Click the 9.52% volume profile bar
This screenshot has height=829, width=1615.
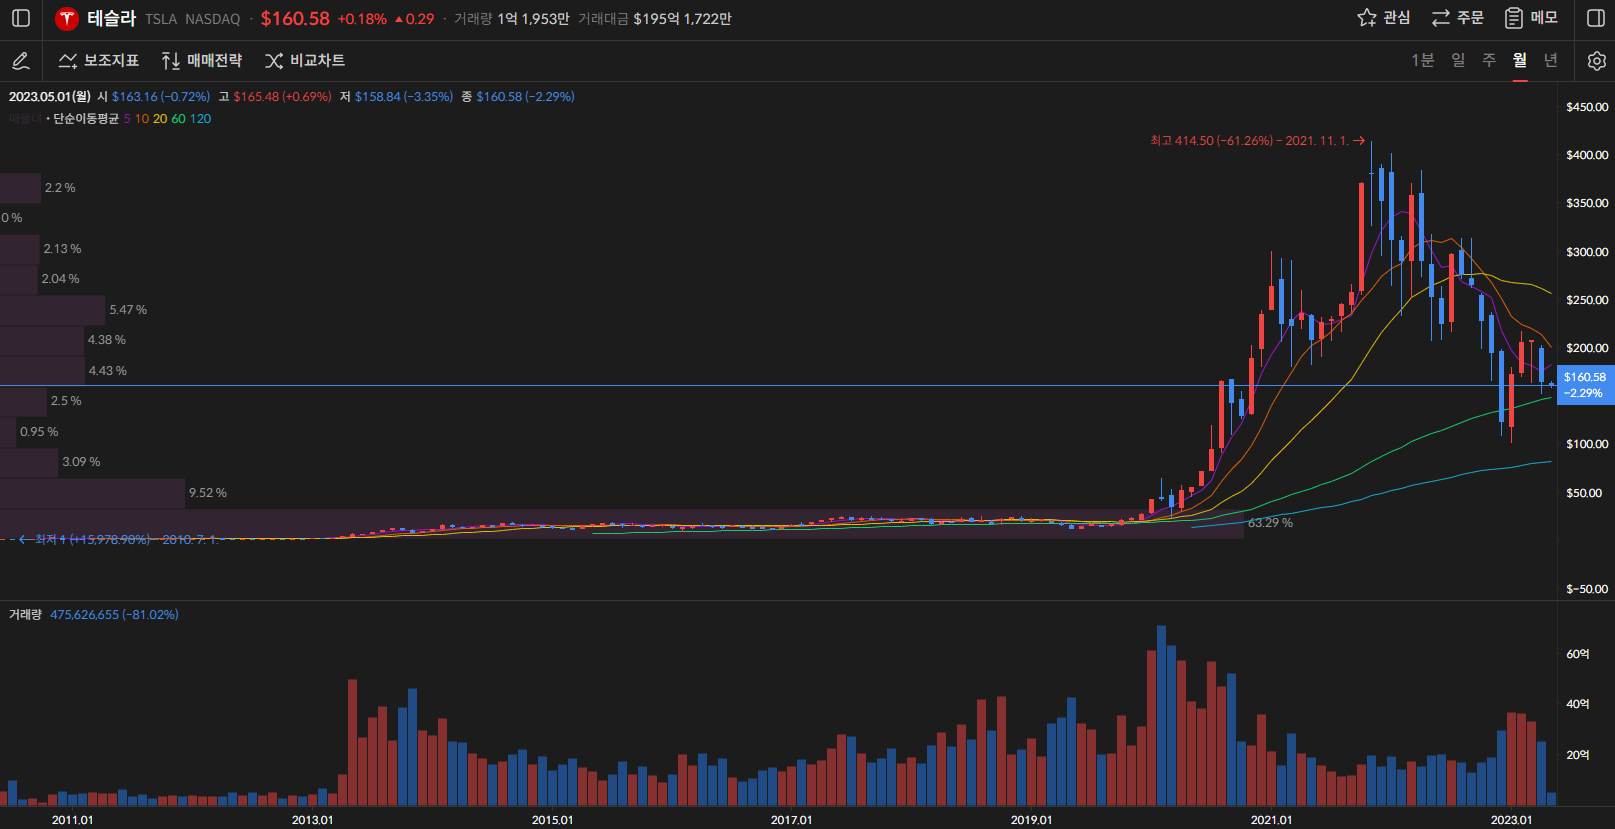(93, 493)
